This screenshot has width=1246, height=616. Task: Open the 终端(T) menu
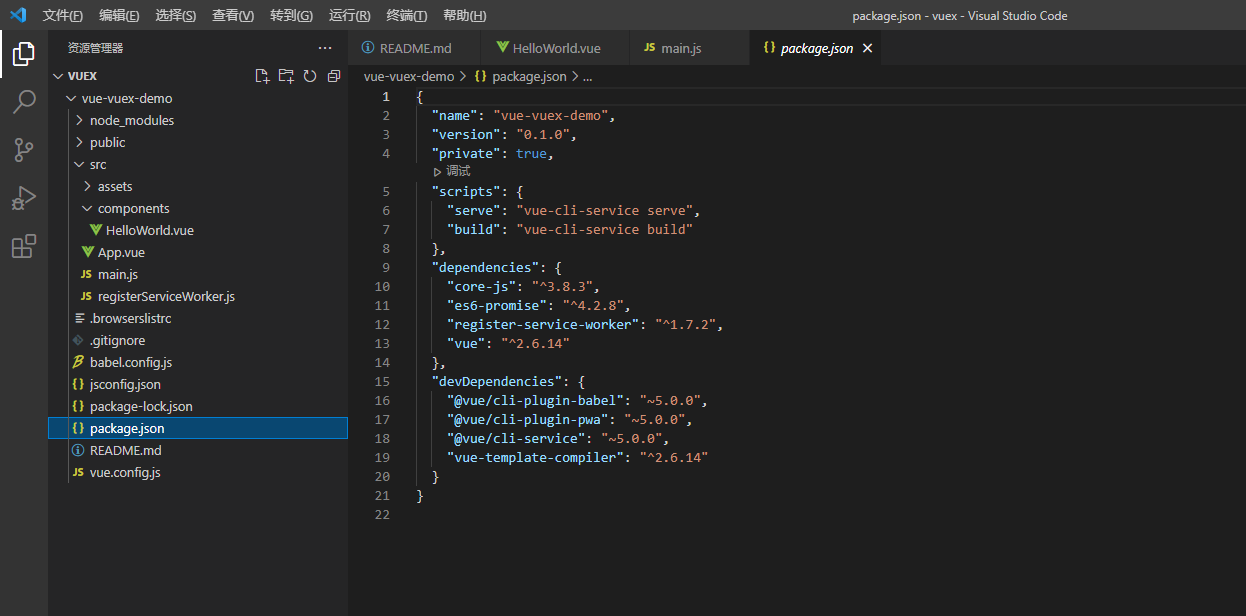coord(406,16)
